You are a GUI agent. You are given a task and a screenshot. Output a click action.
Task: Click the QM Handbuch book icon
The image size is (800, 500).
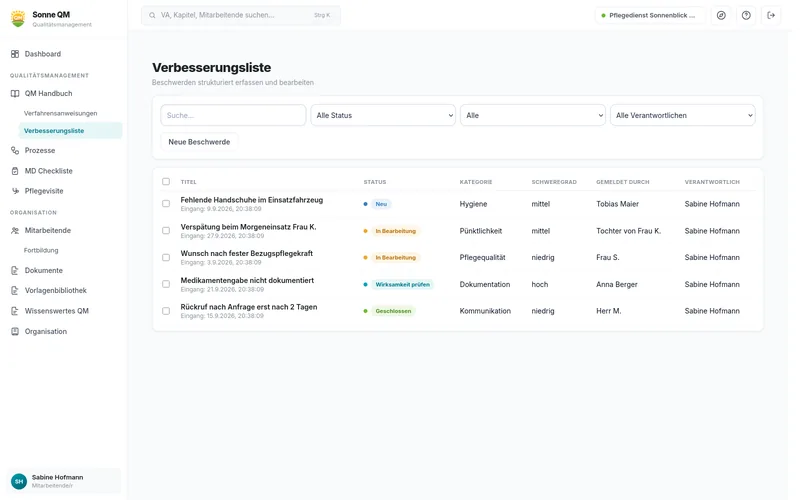(15, 94)
